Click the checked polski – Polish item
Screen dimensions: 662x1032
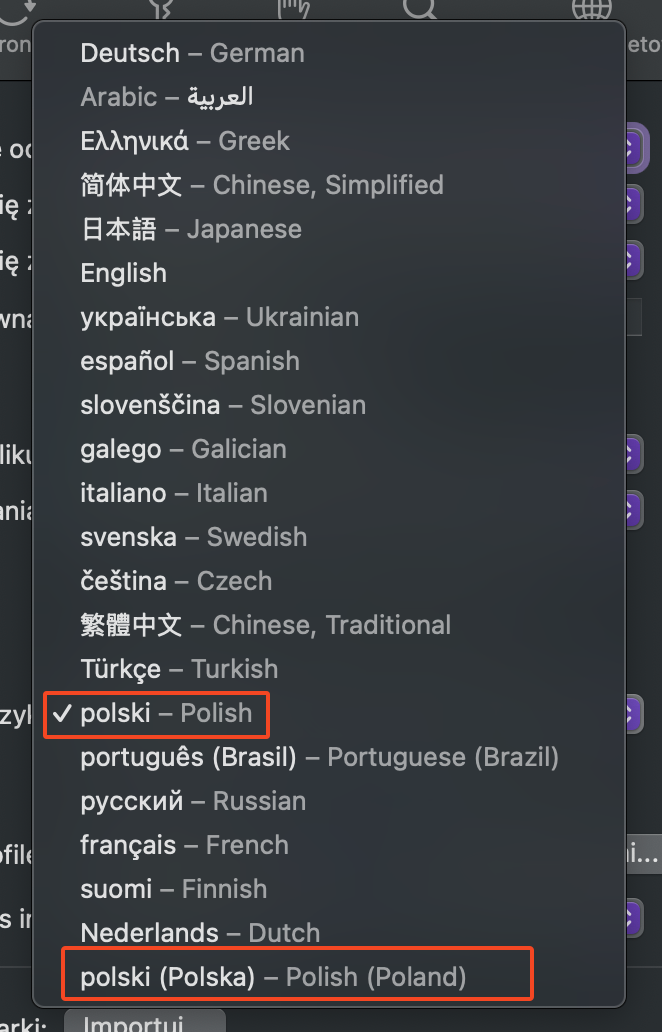[x=166, y=713]
